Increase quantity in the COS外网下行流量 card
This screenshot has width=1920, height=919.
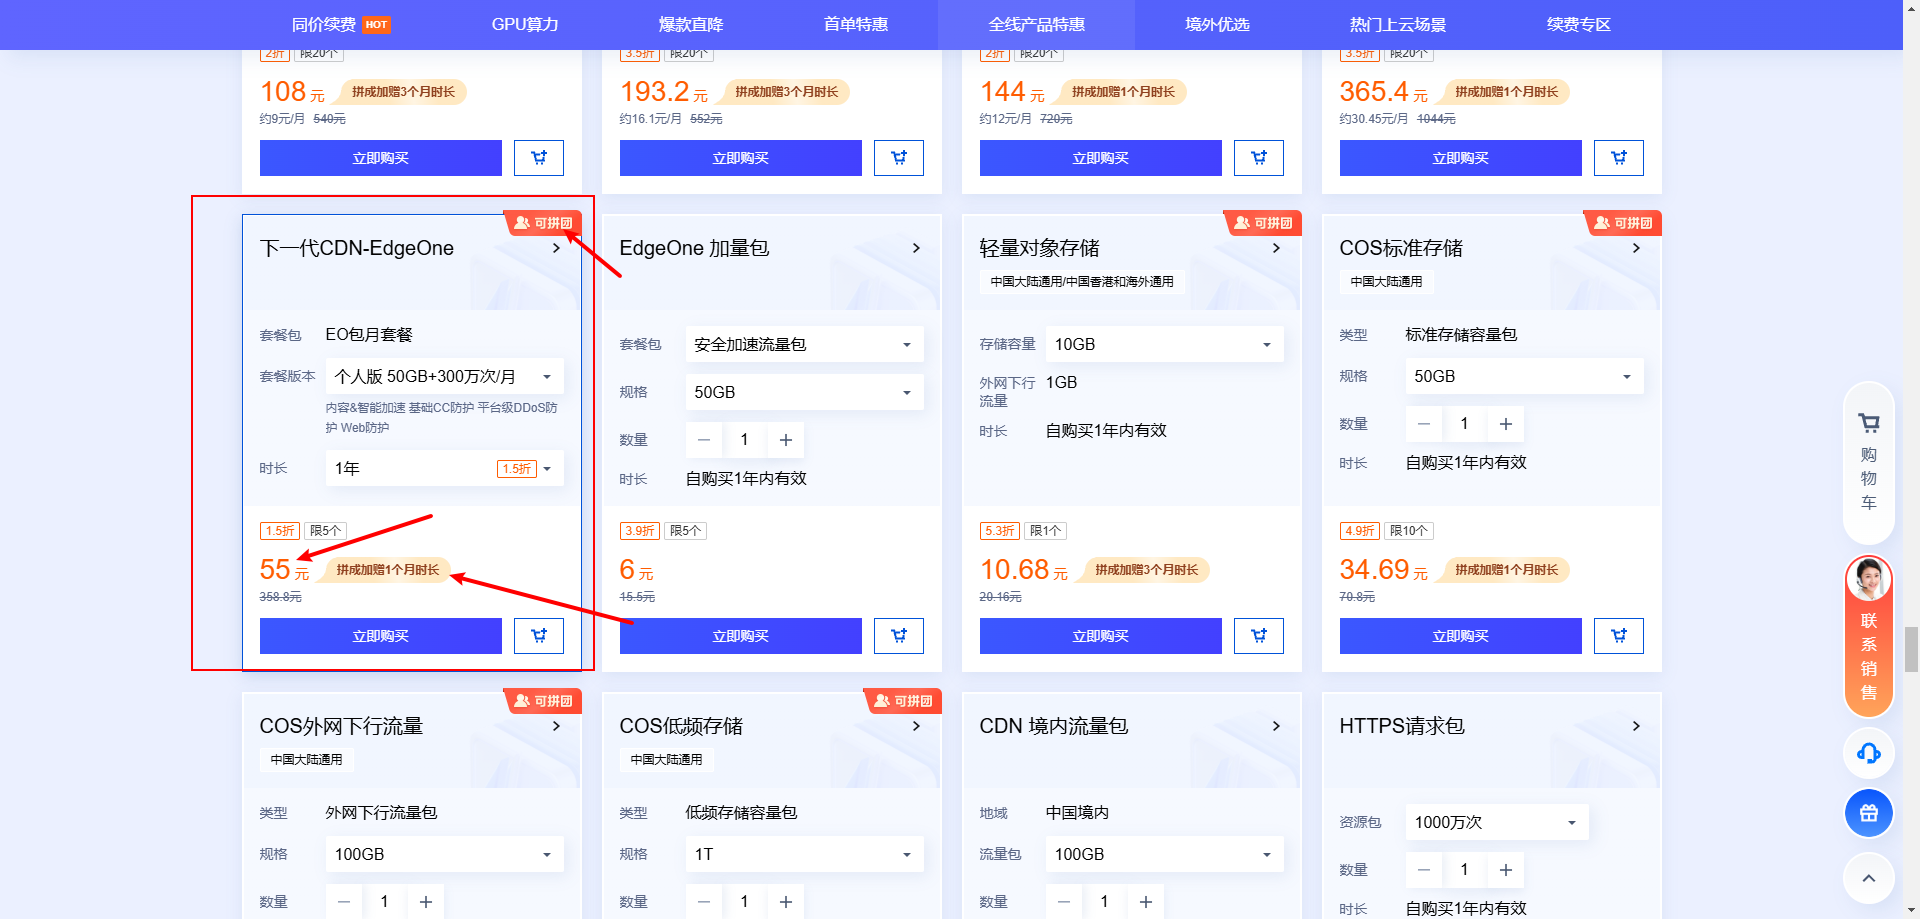[x=426, y=902]
